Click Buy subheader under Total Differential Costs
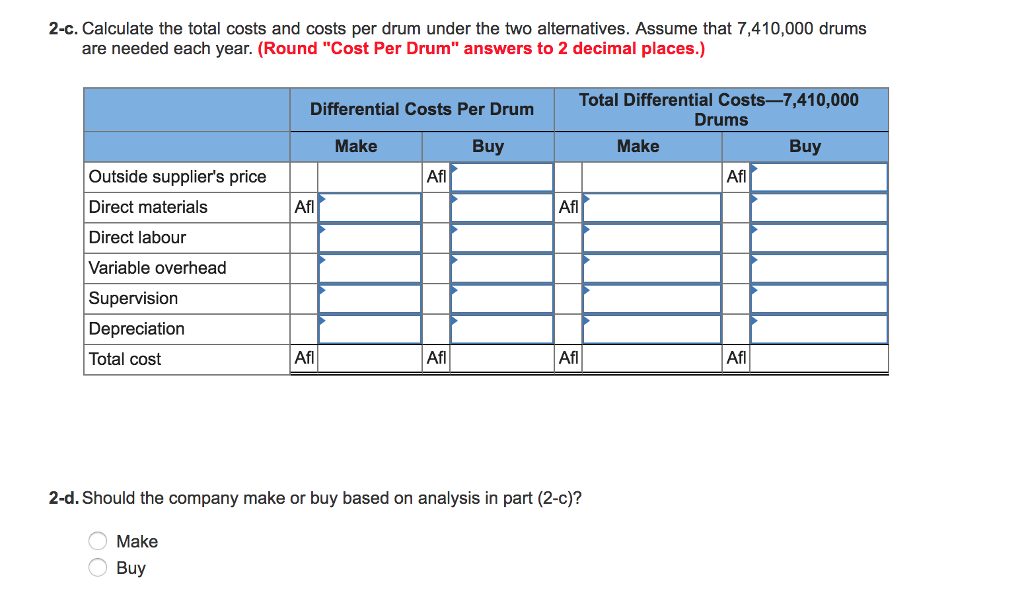The width and height of the screenshot is (1024, 603). [805, 146]
